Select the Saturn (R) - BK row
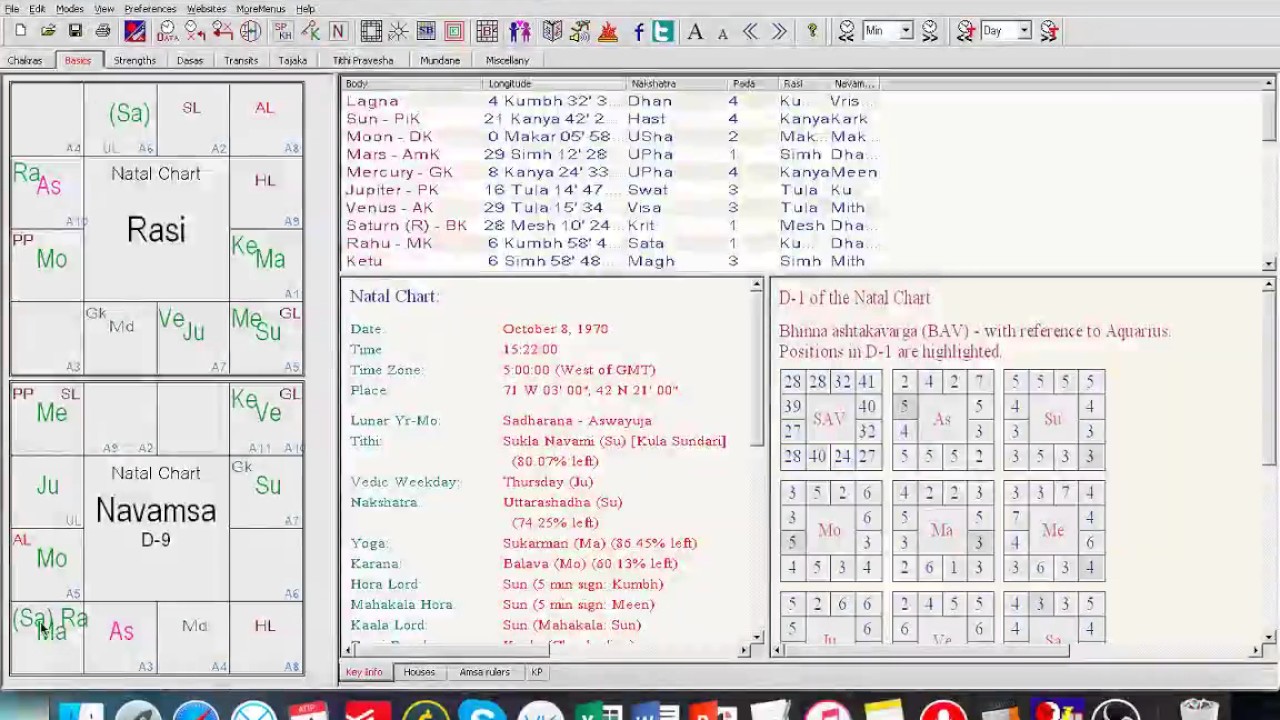 (x=611, y=225)
